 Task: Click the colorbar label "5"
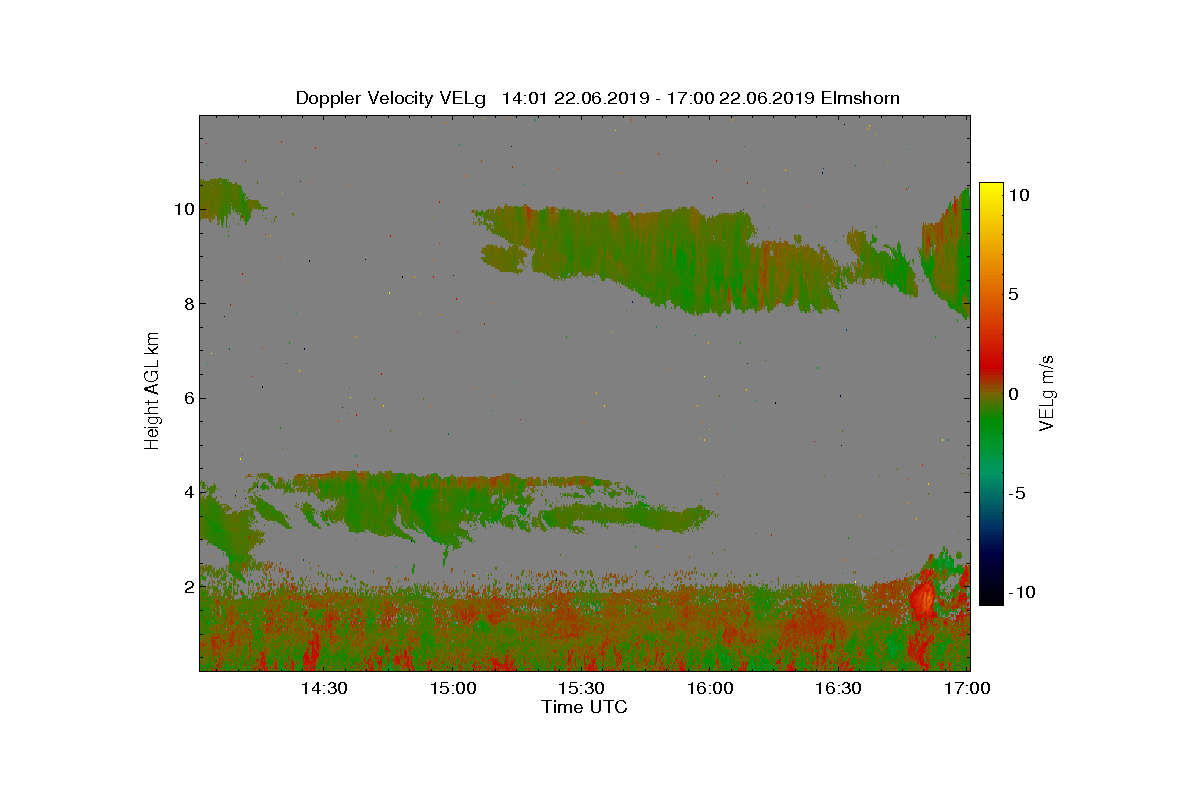tap(1013, 295)
